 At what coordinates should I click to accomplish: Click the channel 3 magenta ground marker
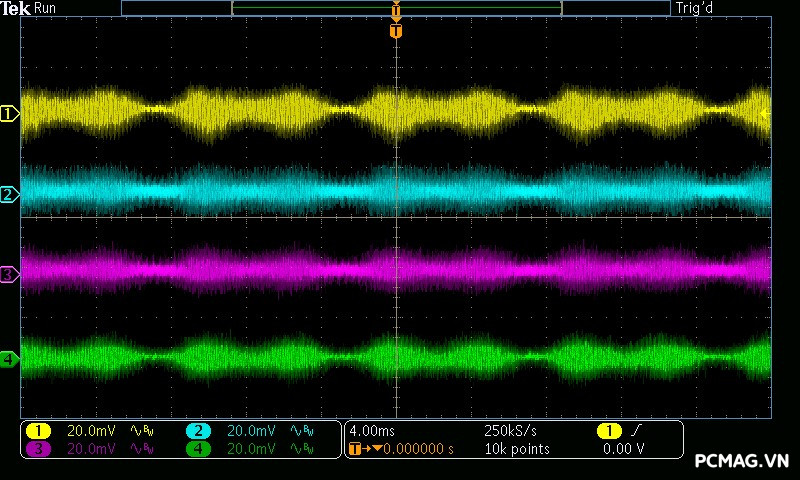click(9, 274)
